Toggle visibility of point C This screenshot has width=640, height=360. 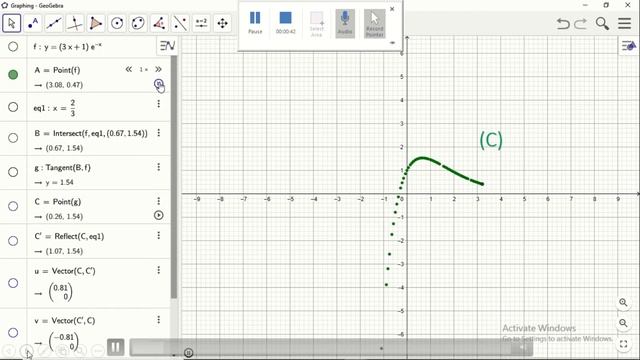(x=13, y=206)
